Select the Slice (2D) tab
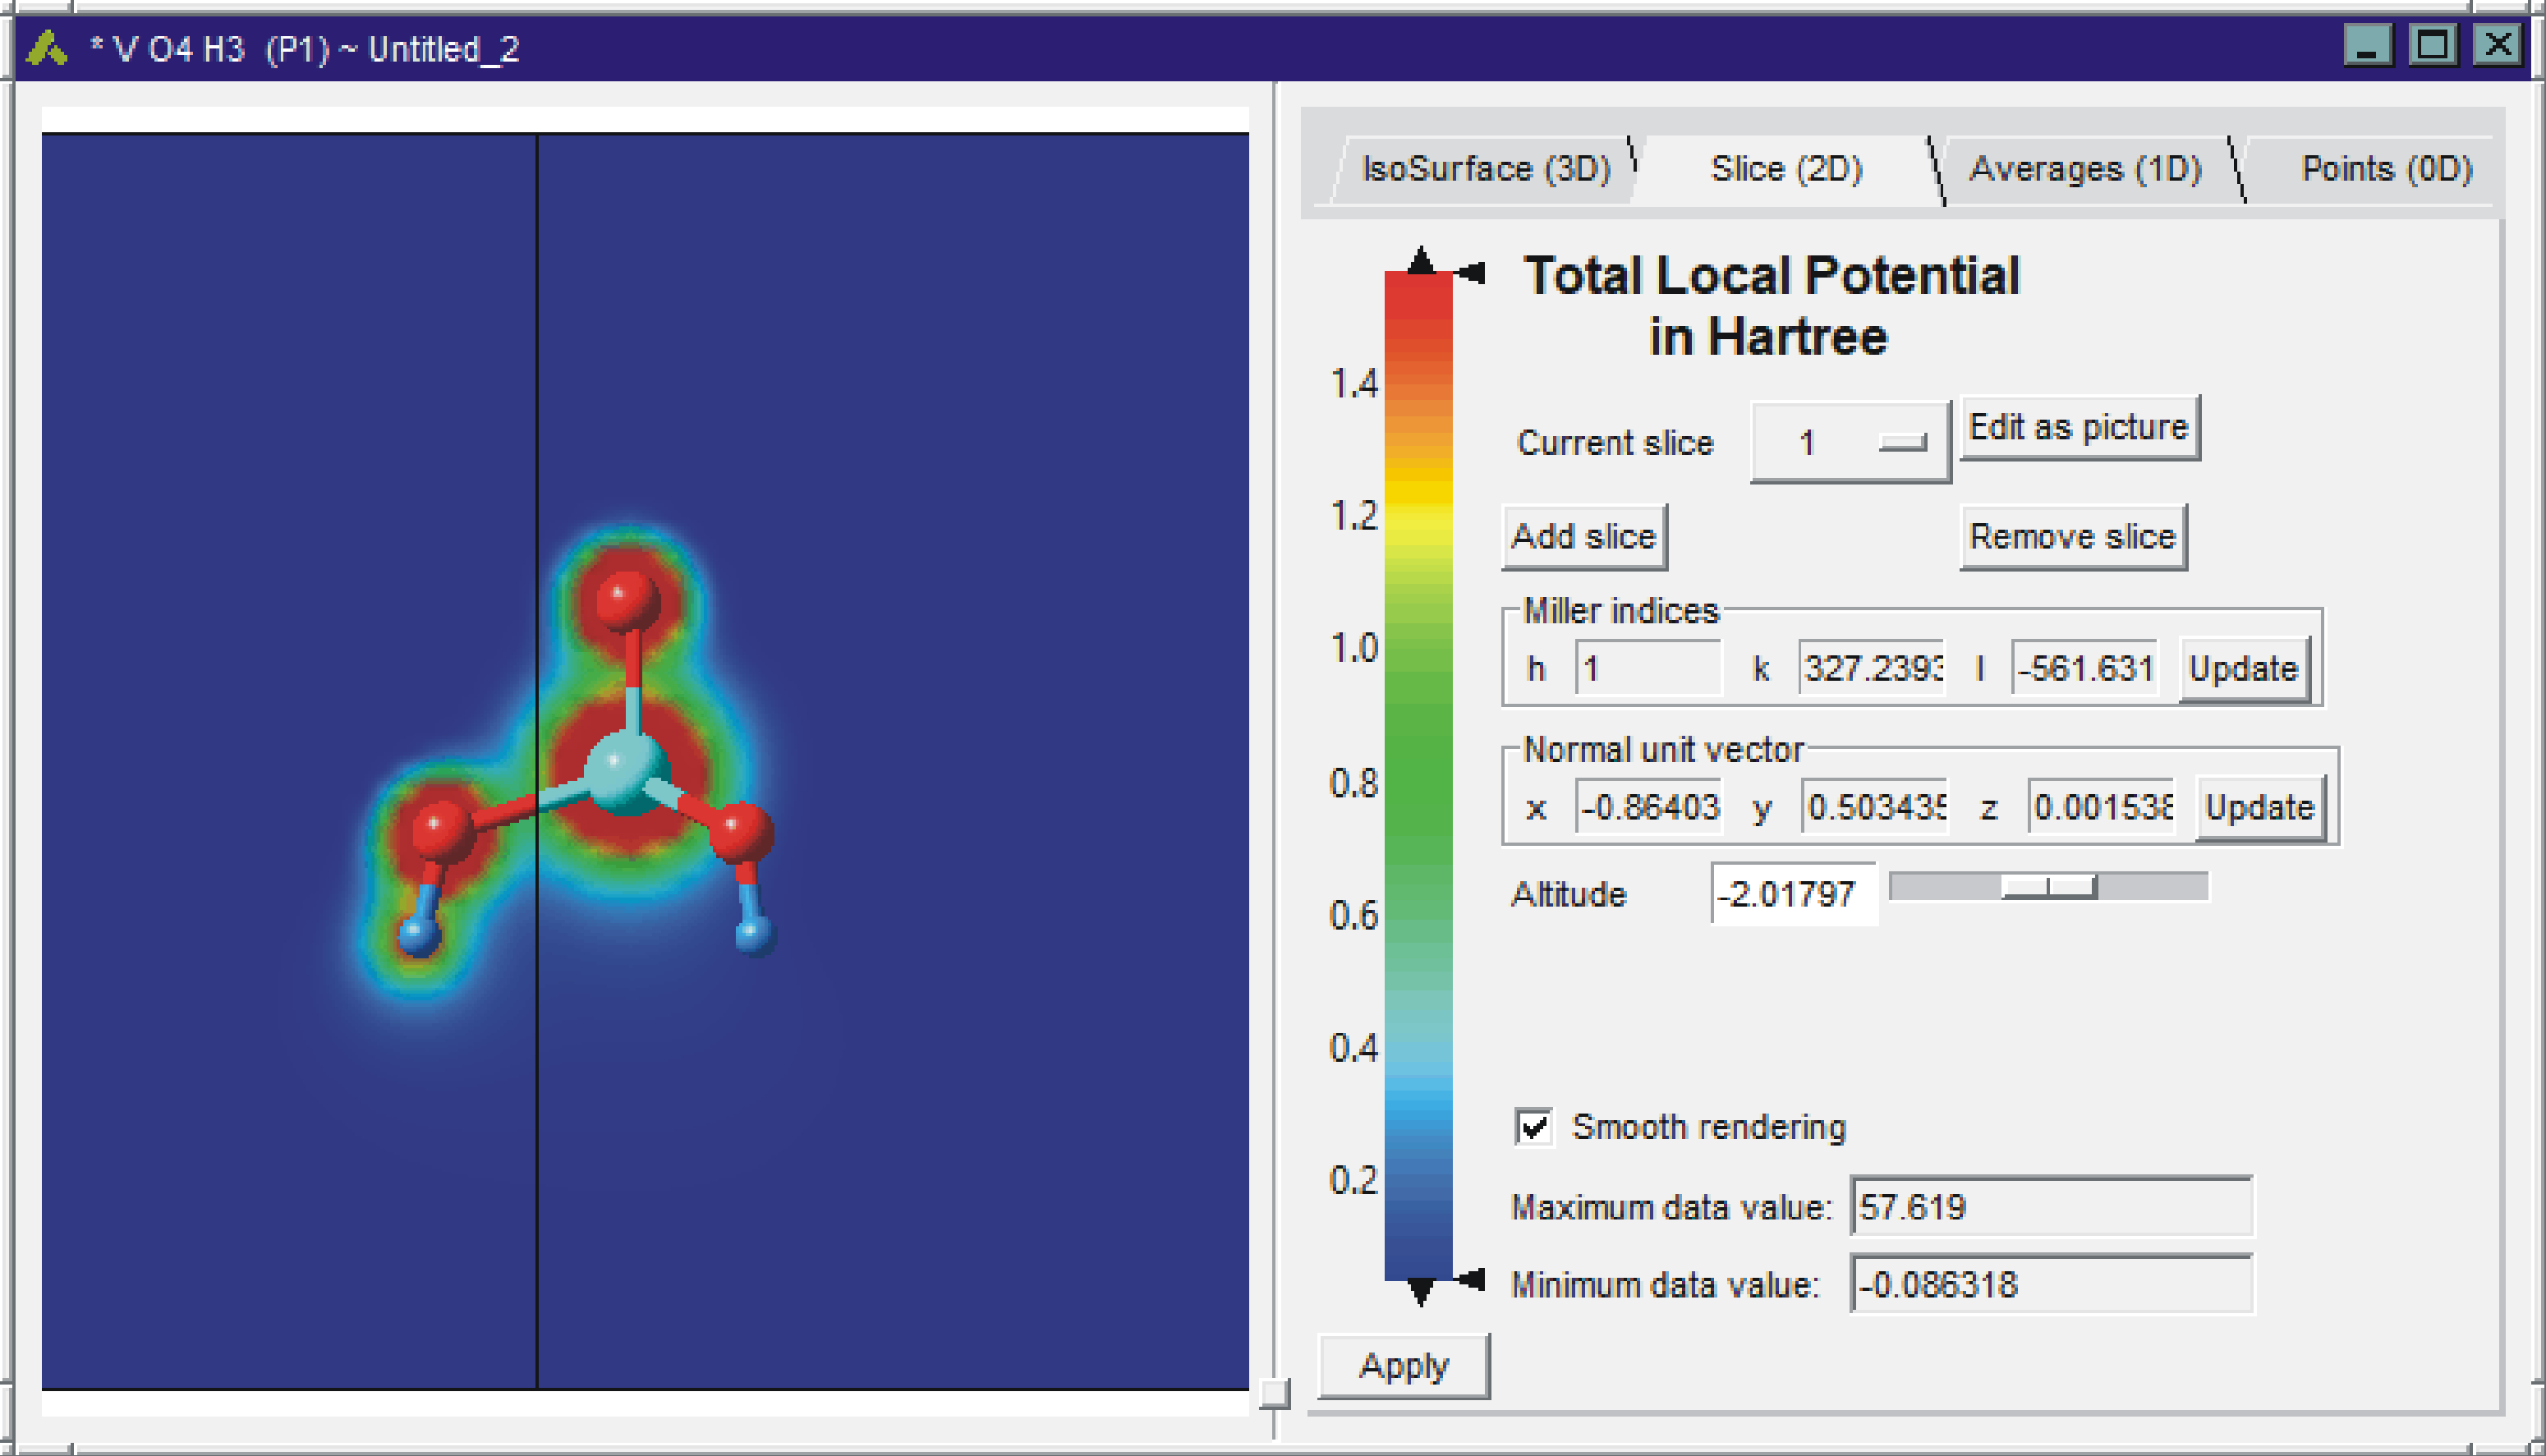The height and width of the screenshot is (1456, 2546). 1786,168
